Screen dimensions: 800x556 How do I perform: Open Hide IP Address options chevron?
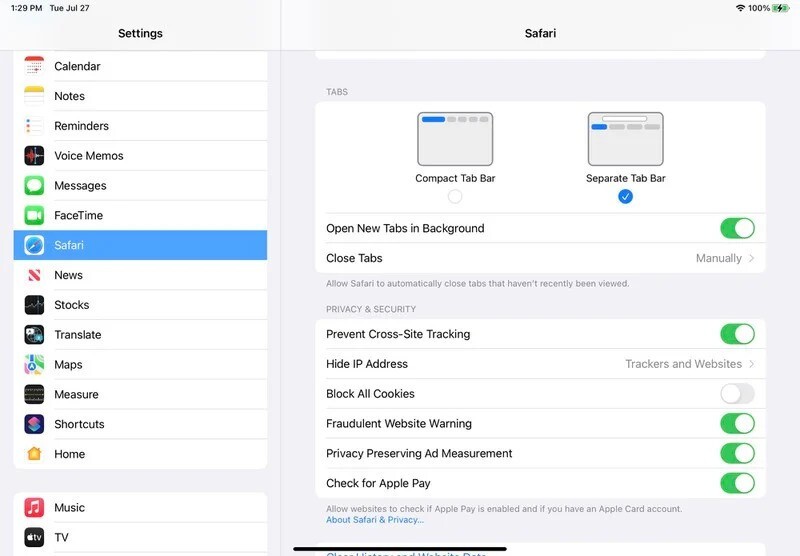click(751, 364)
